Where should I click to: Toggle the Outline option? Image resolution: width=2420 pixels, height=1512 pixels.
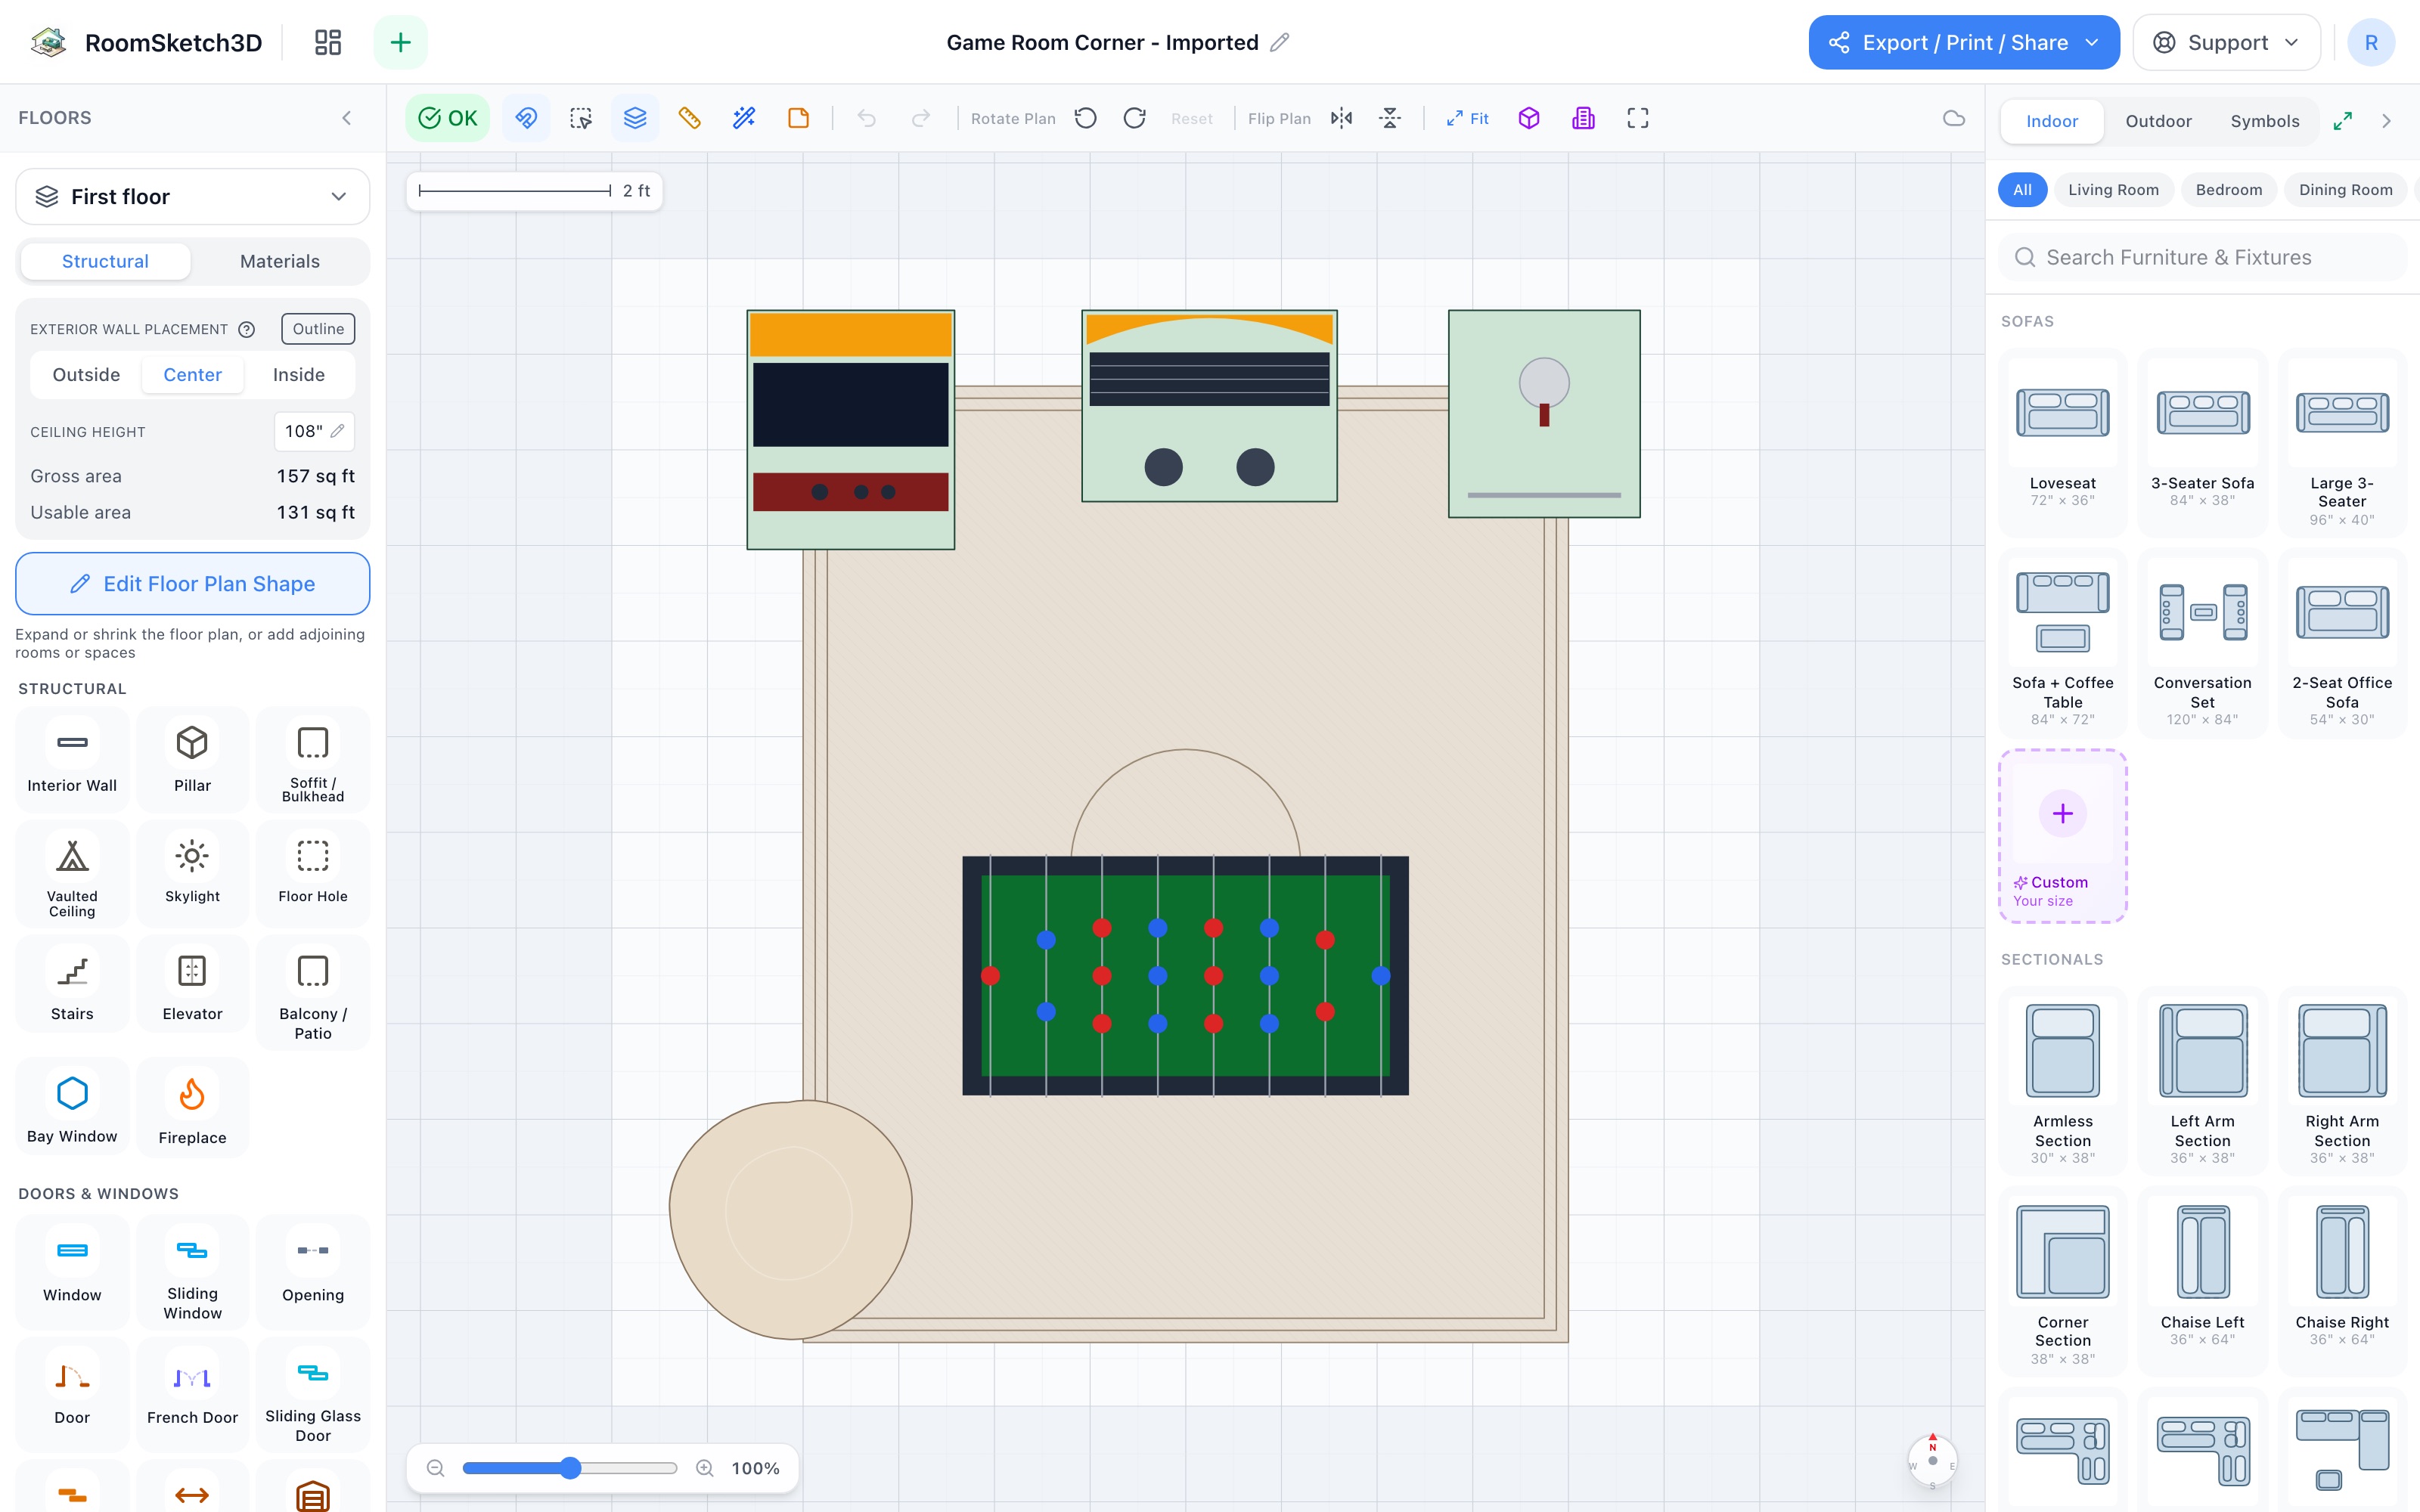318,329
